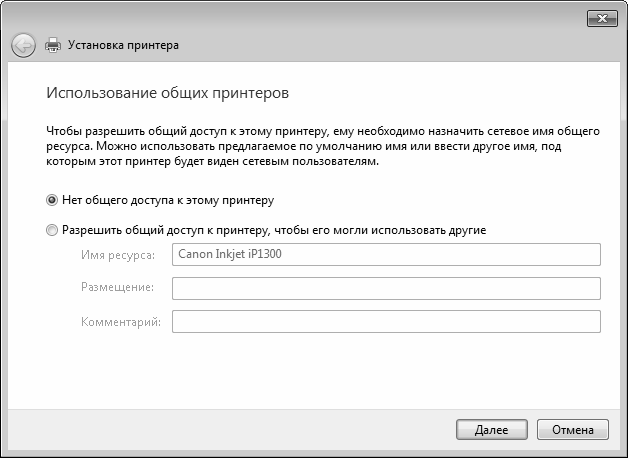Click the Комментарий: label

pyautogui.click(x=117, y=322)
